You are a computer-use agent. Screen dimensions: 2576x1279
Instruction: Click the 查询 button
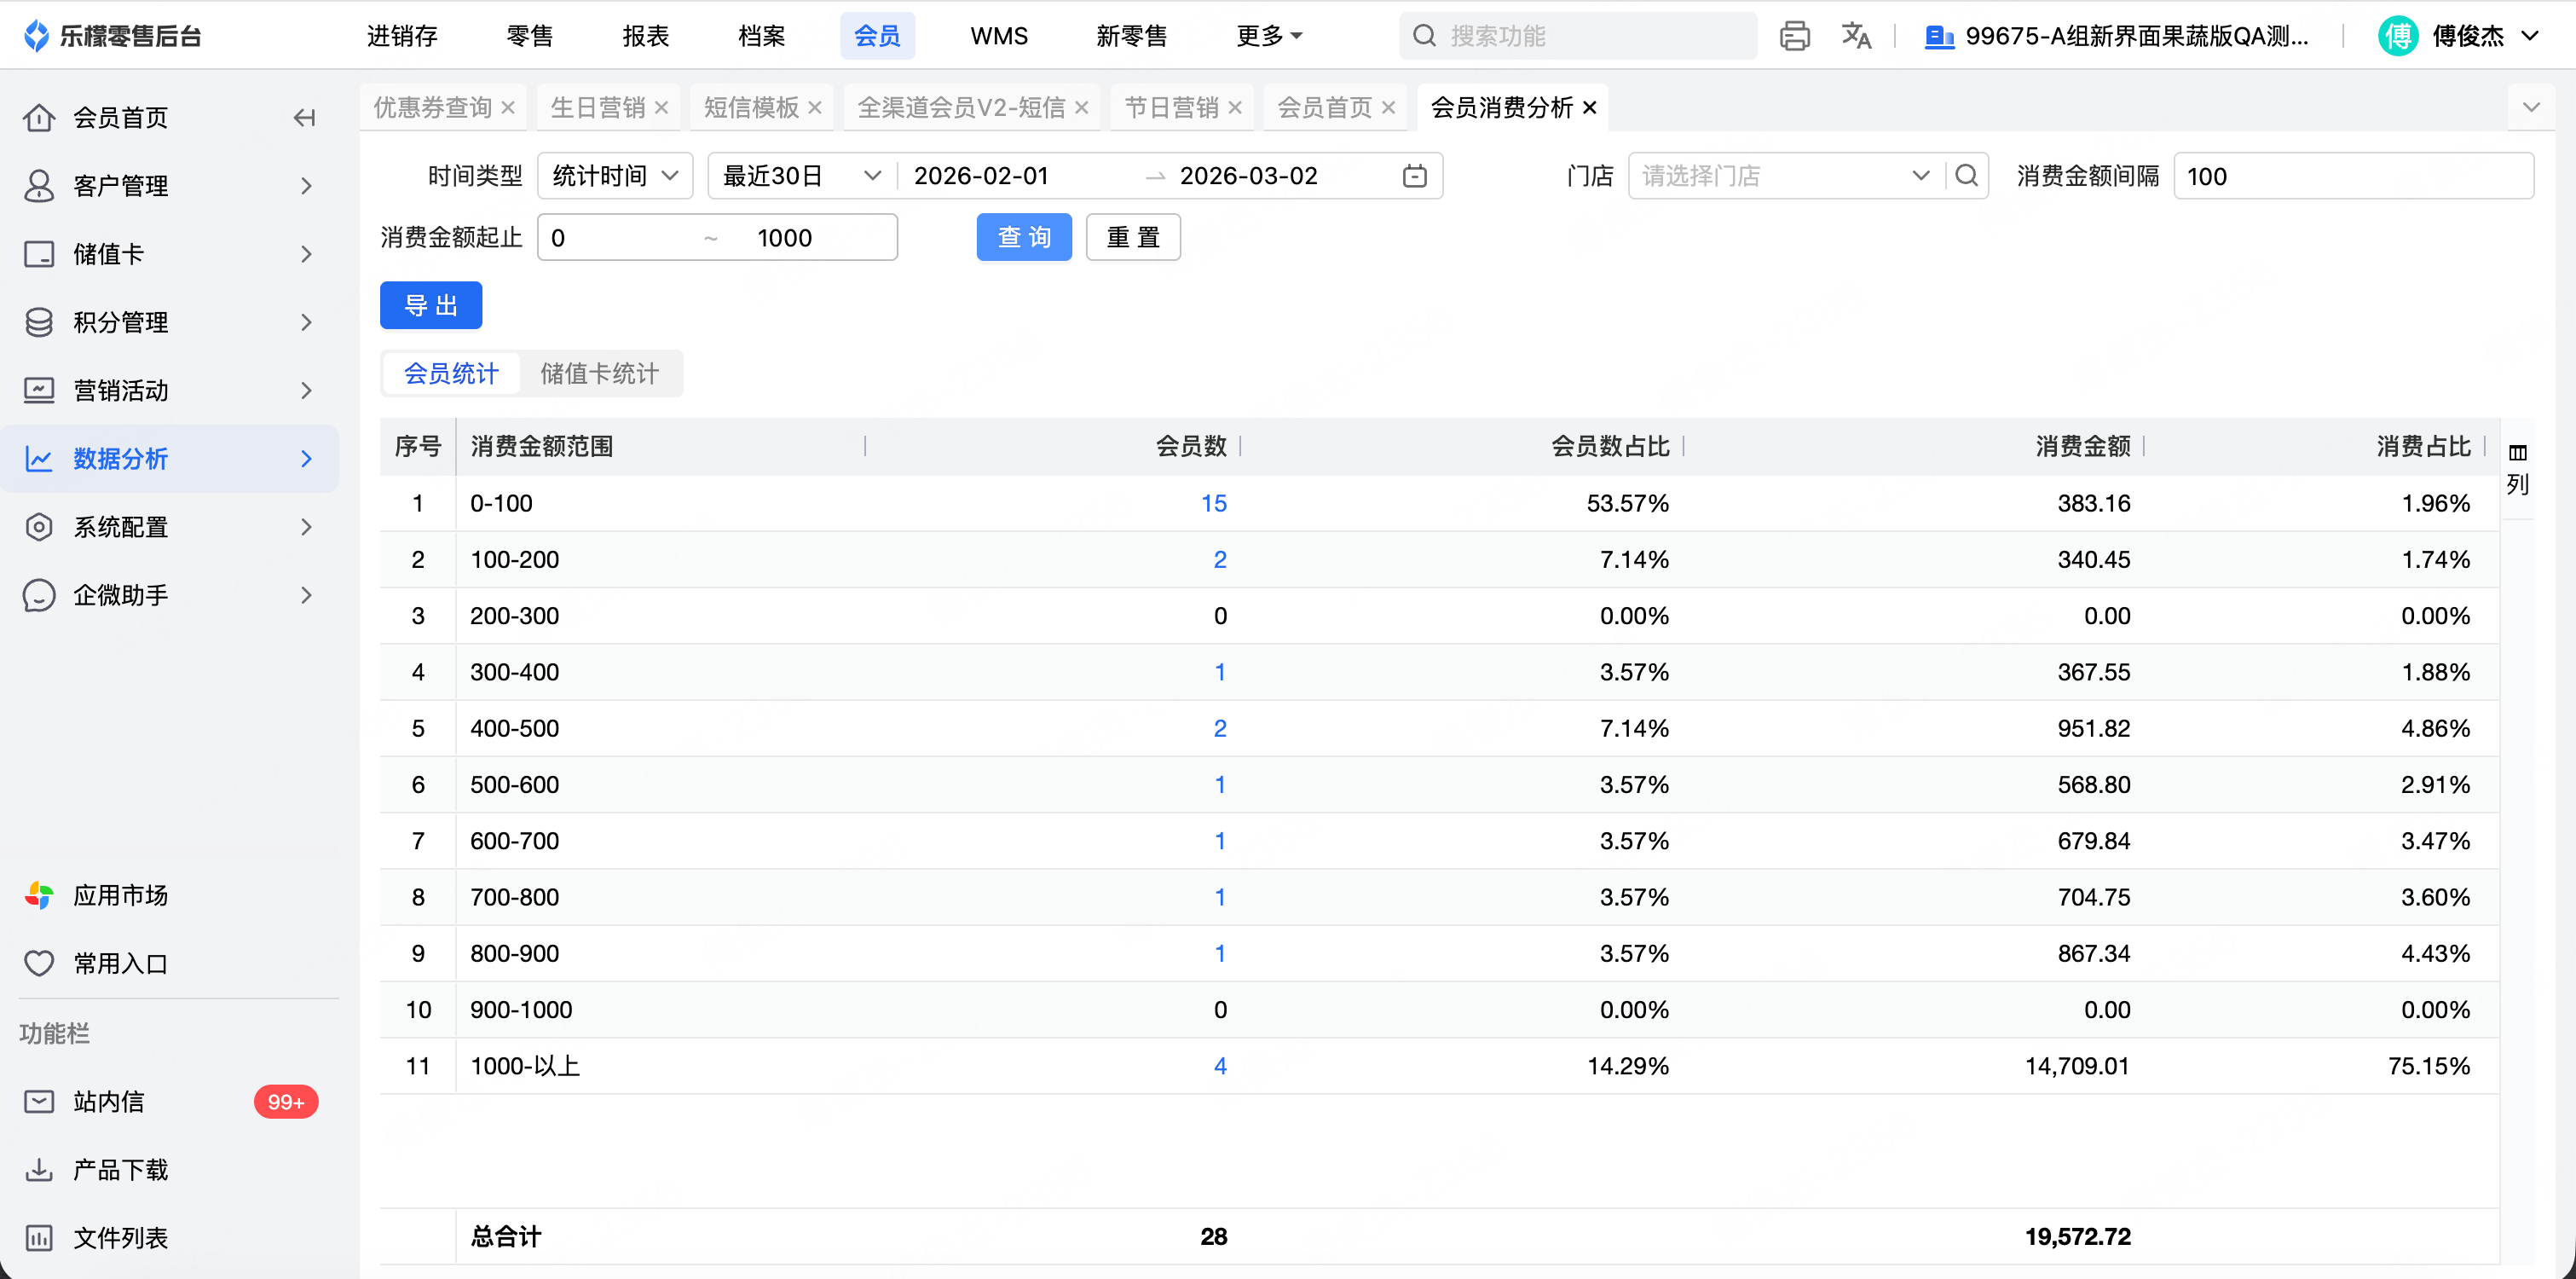pos(1023,237)
